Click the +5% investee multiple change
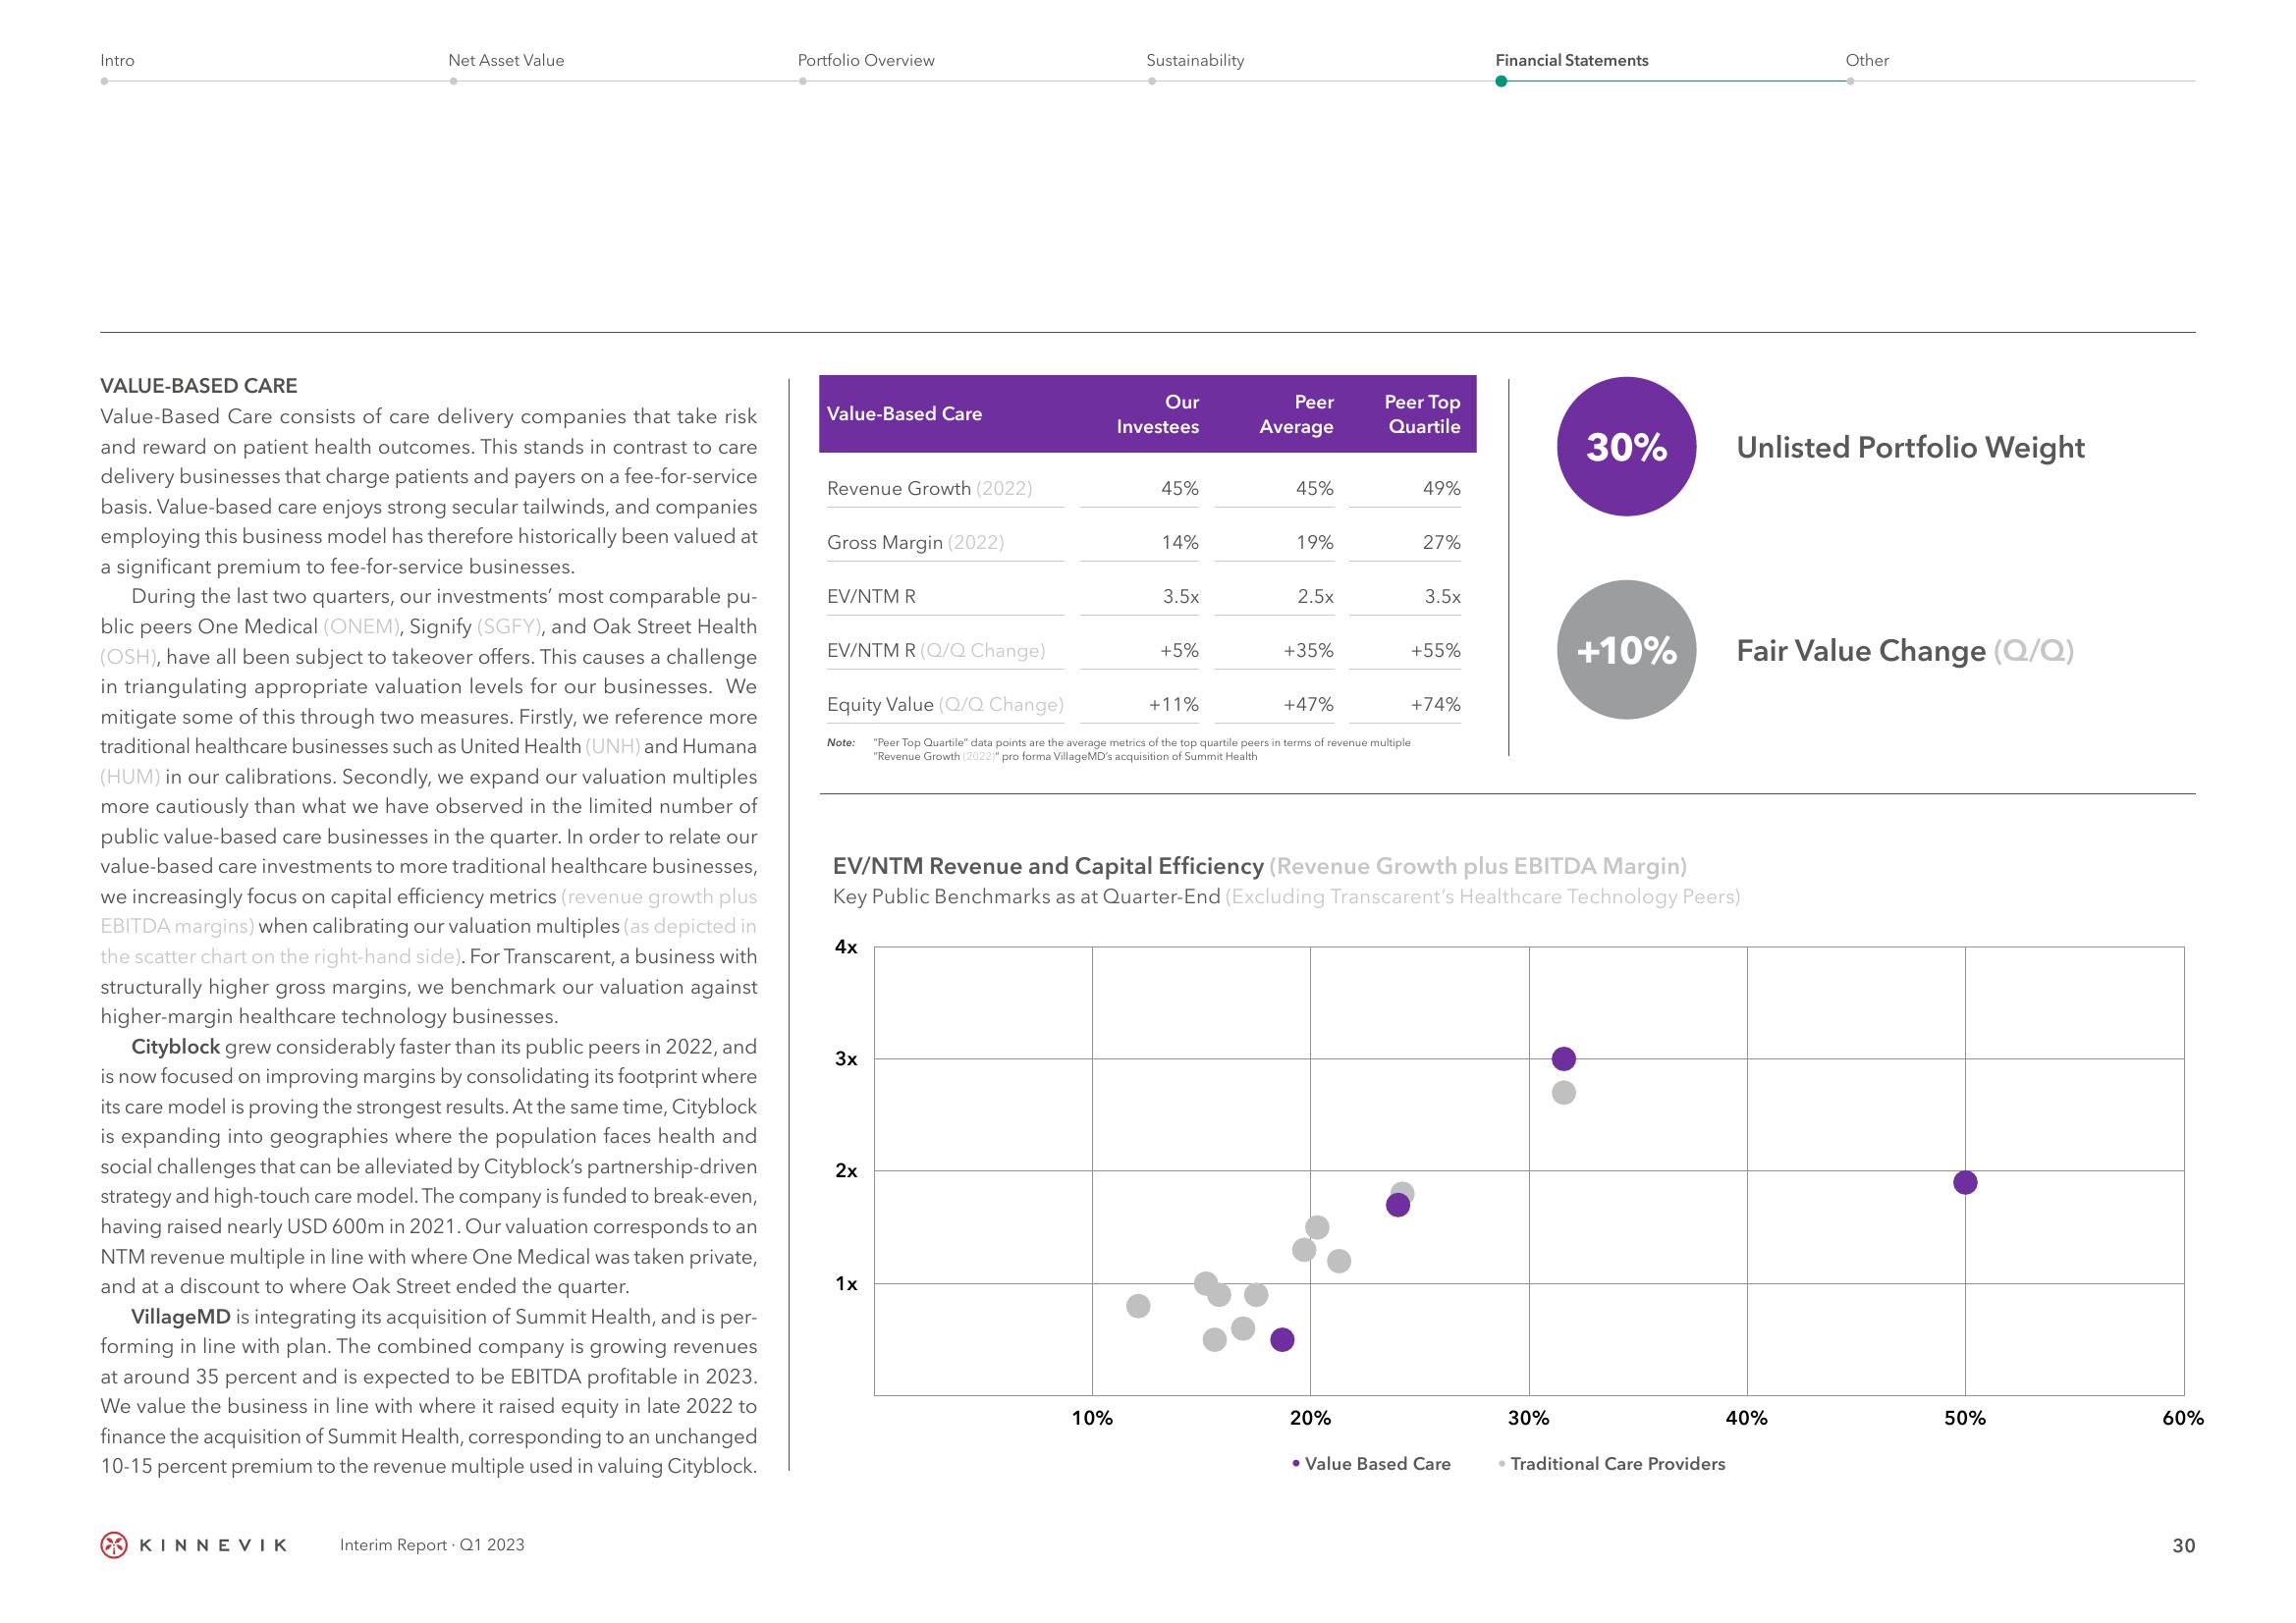2296x1623 pixels. [1179, 650]
